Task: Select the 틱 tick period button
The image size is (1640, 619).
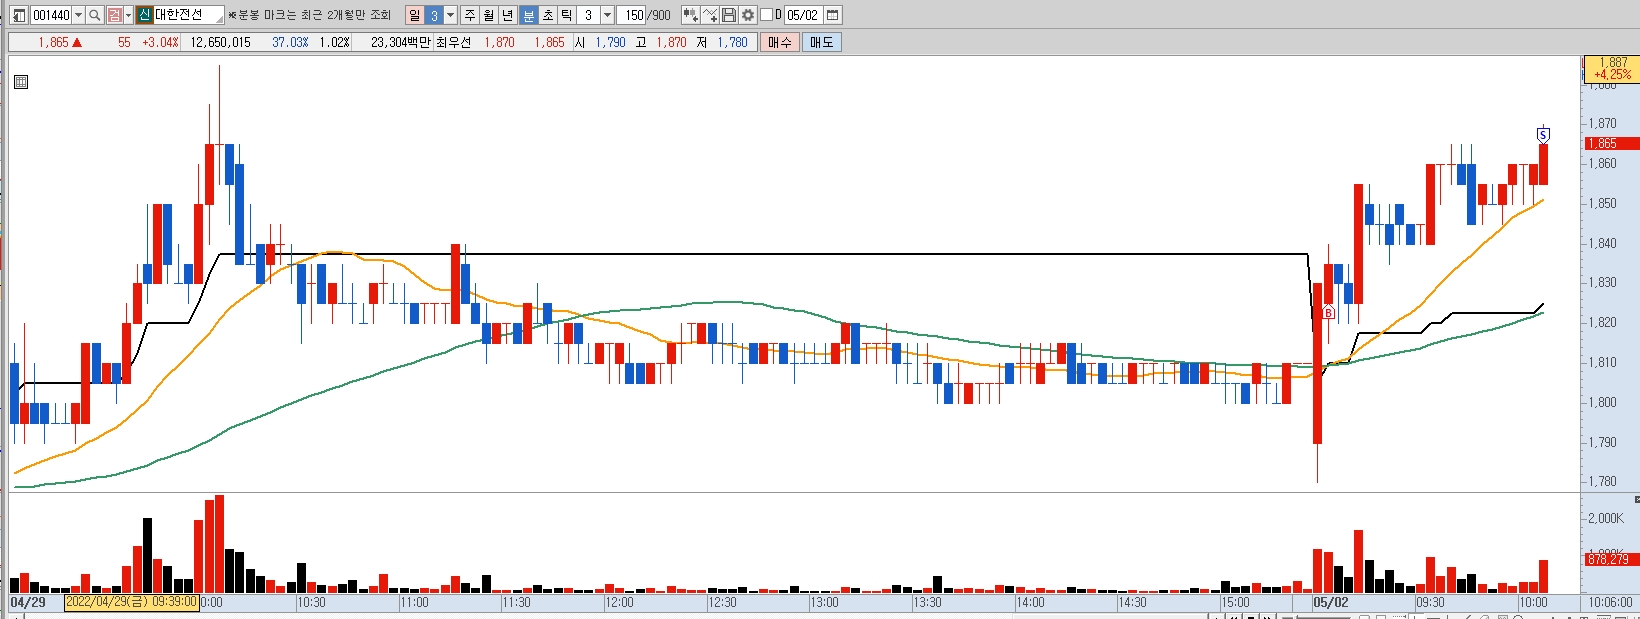Action: coord(566,15)
